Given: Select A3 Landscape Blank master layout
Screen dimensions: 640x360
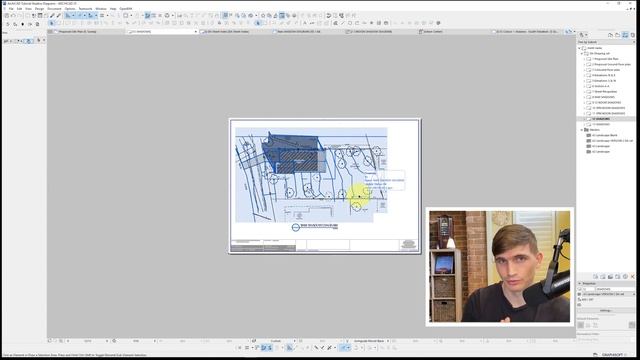Looking at the screenshot, I should pyautogui.click(x=604, y=135).
